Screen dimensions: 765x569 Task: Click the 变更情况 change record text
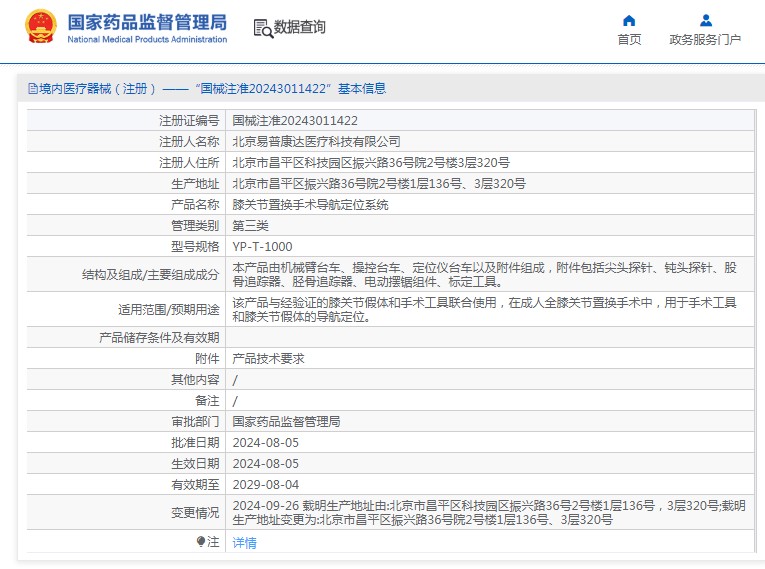(x=489, y=512)
